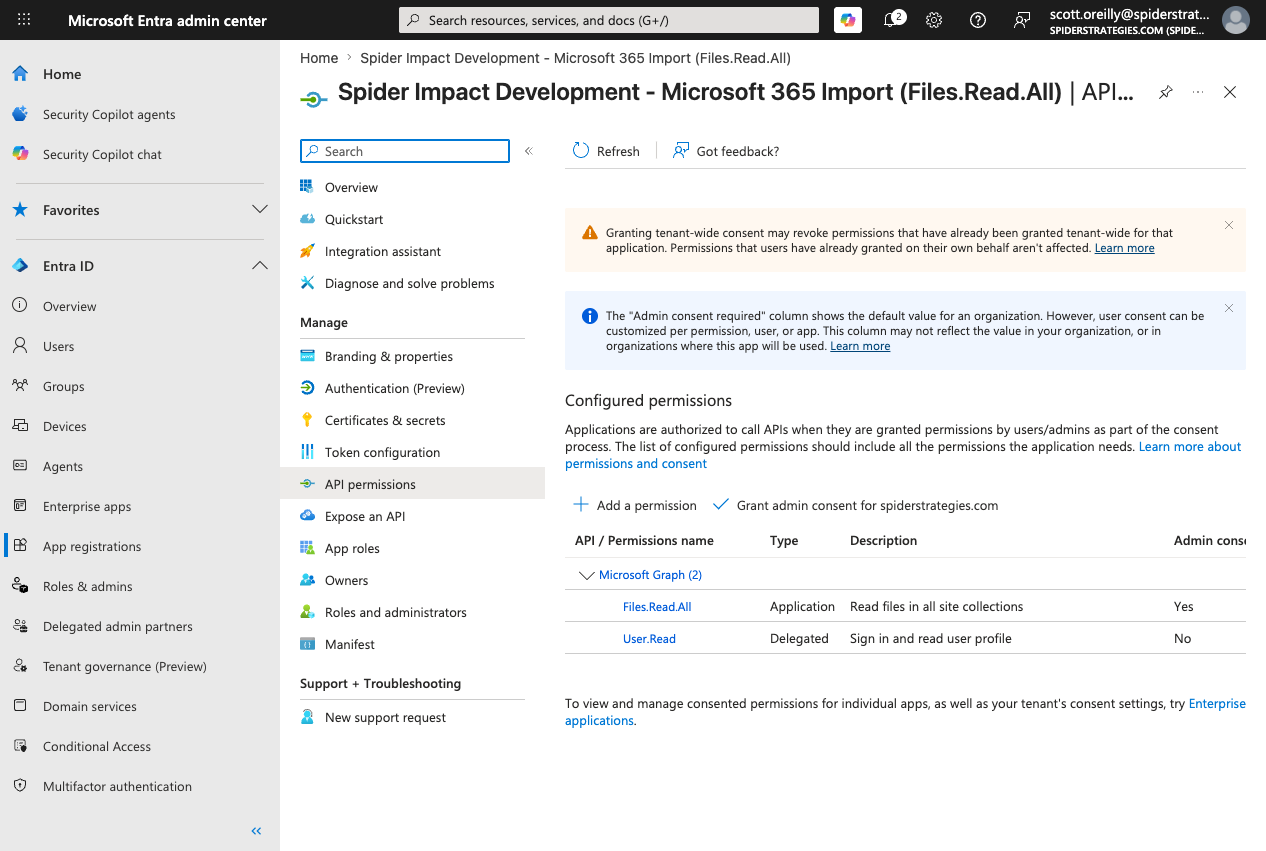Viewport: 1266px width, 851px height.
Task: Open App roles
Action: [352, 548]
